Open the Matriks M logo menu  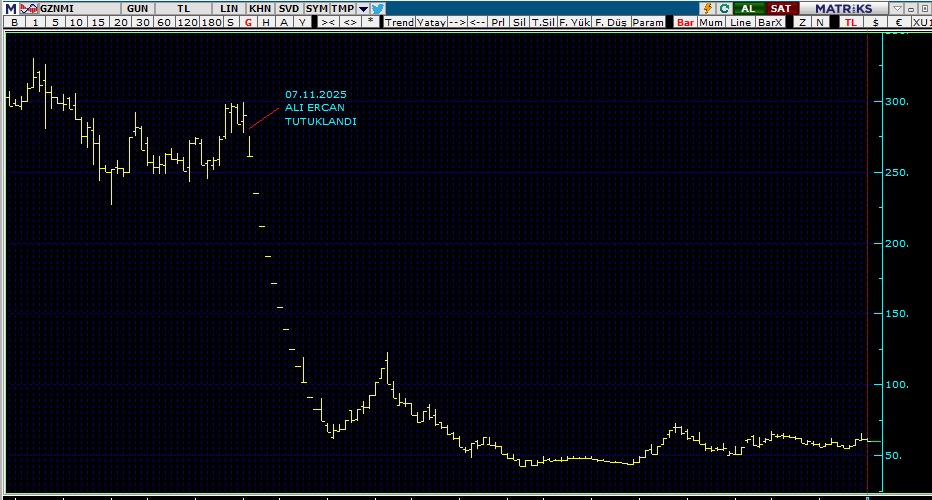pyautogui.click(x=9, y=8)
